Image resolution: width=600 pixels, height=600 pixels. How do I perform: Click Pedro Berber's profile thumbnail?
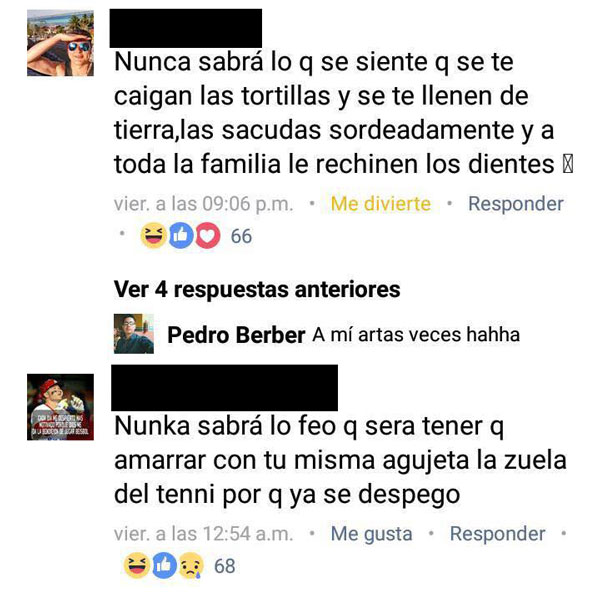click(134, 334)
